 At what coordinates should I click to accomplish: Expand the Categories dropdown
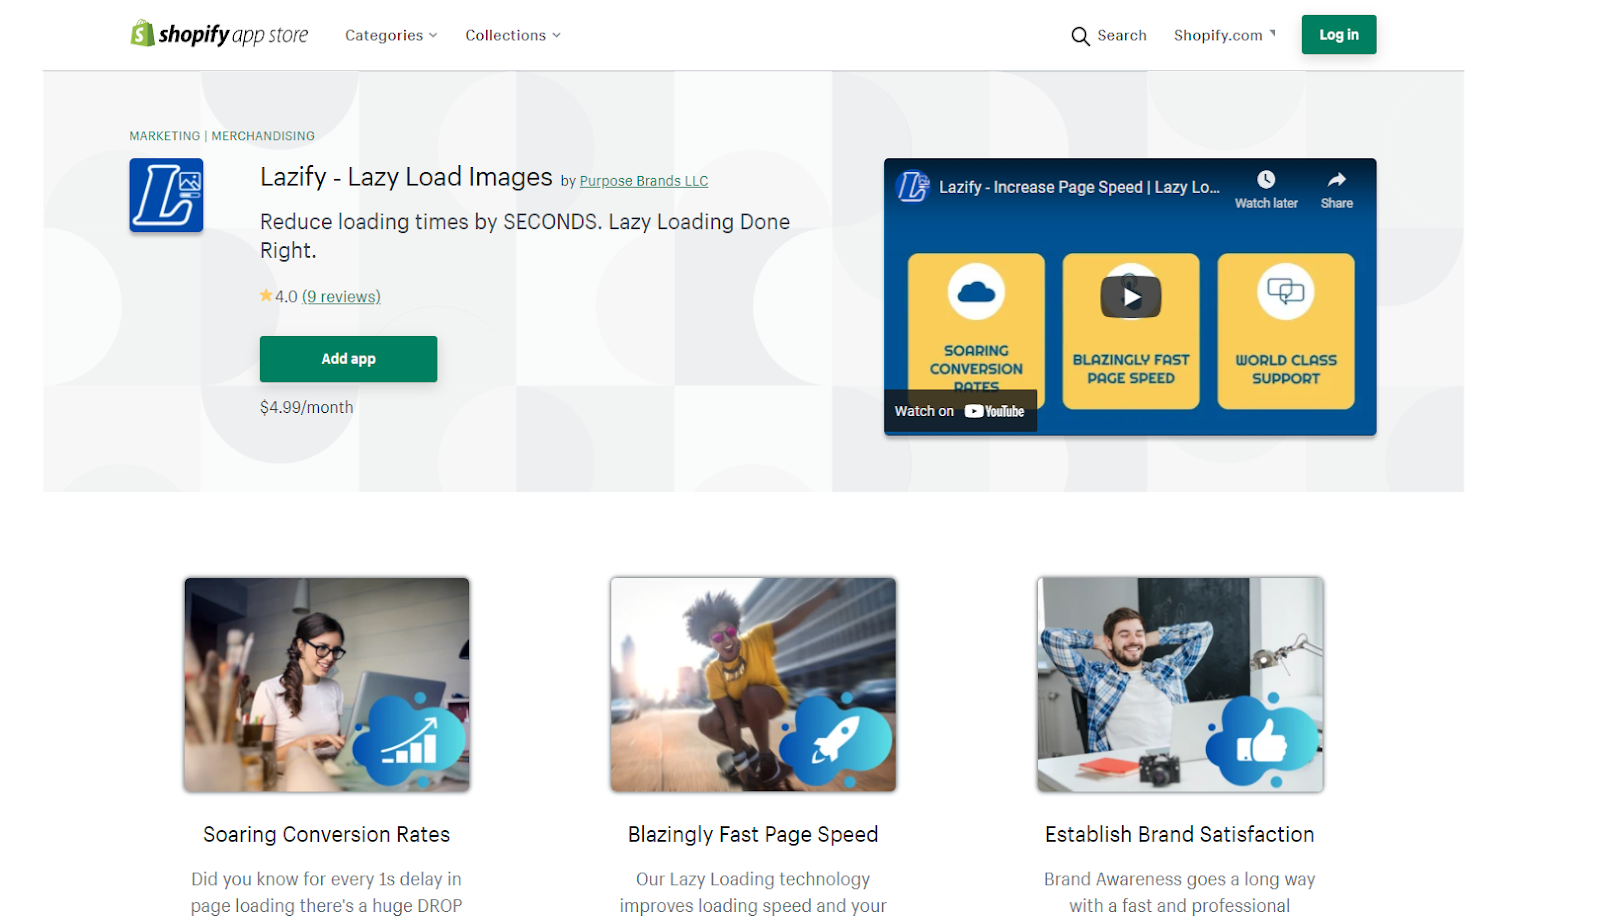391,35
